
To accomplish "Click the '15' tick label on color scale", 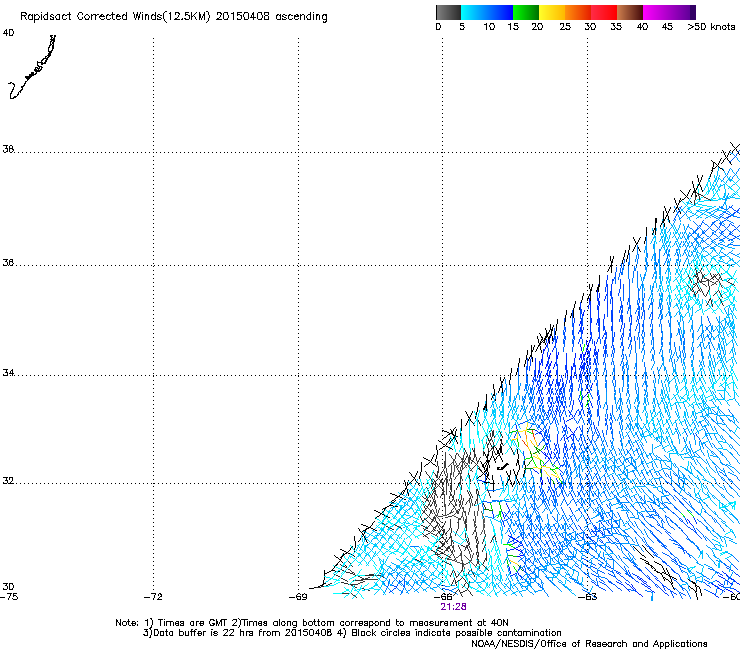I will (x=513, y=27).
